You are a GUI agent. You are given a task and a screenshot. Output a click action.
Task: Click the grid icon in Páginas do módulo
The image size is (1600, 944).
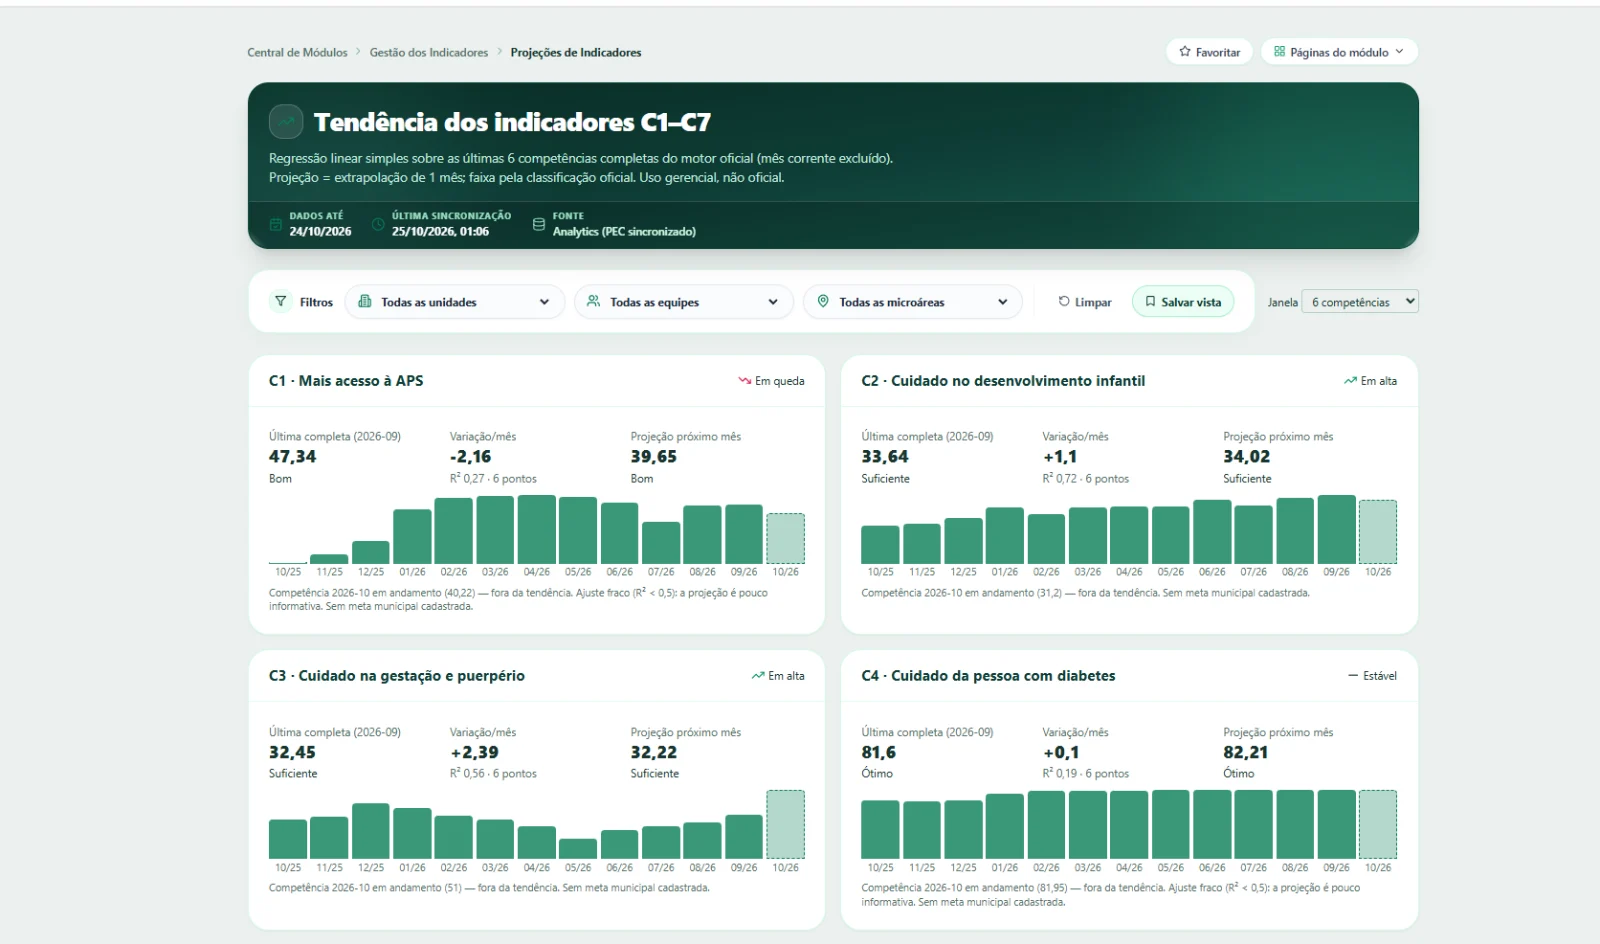pos(1279,52)
